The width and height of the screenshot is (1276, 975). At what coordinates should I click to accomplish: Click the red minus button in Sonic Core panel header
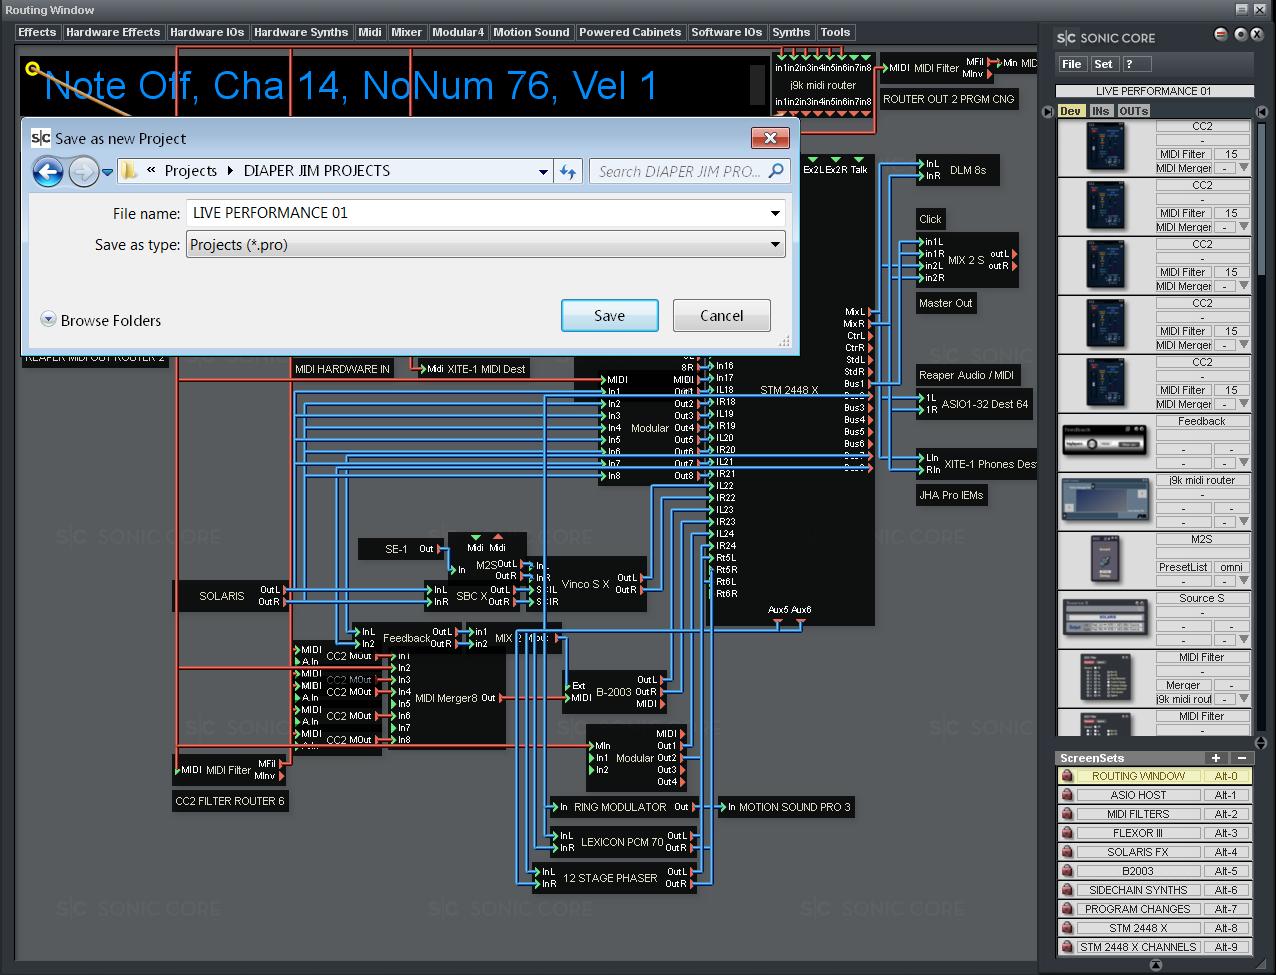point(1221,35)
